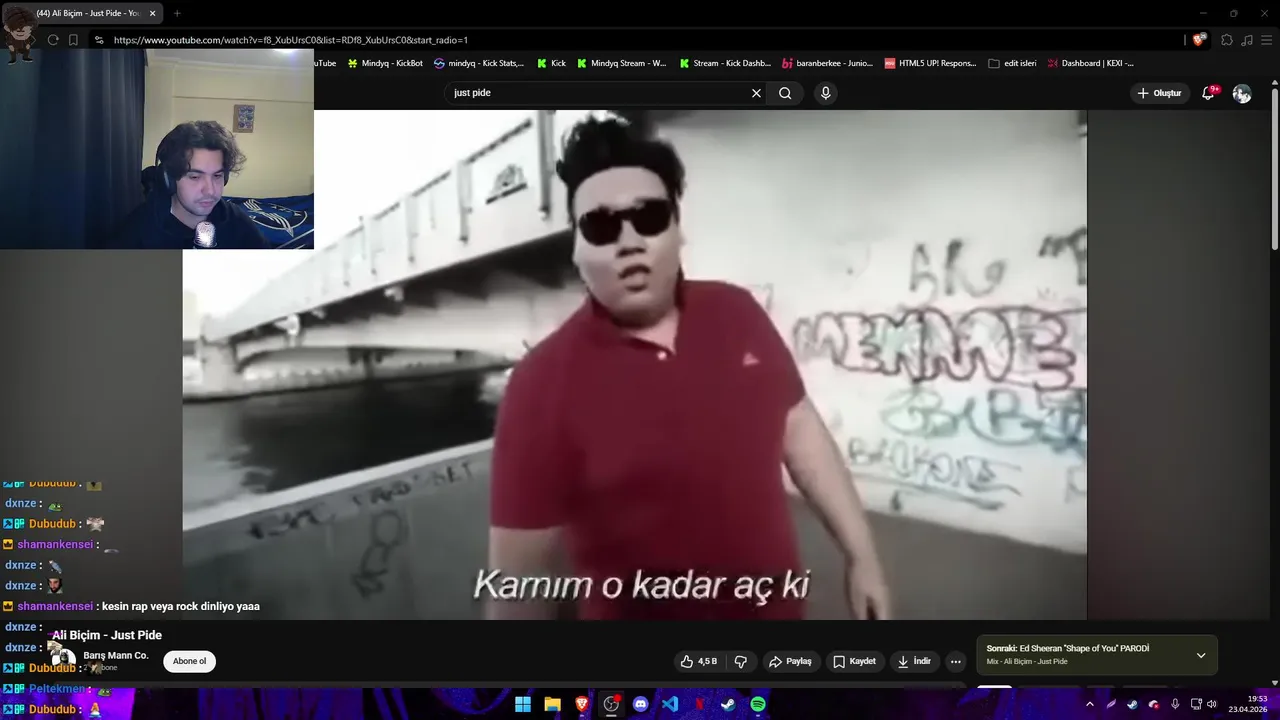Close the Ali Biçim - Just Pide tab
1280x720 pixels.
pos(153,13)
